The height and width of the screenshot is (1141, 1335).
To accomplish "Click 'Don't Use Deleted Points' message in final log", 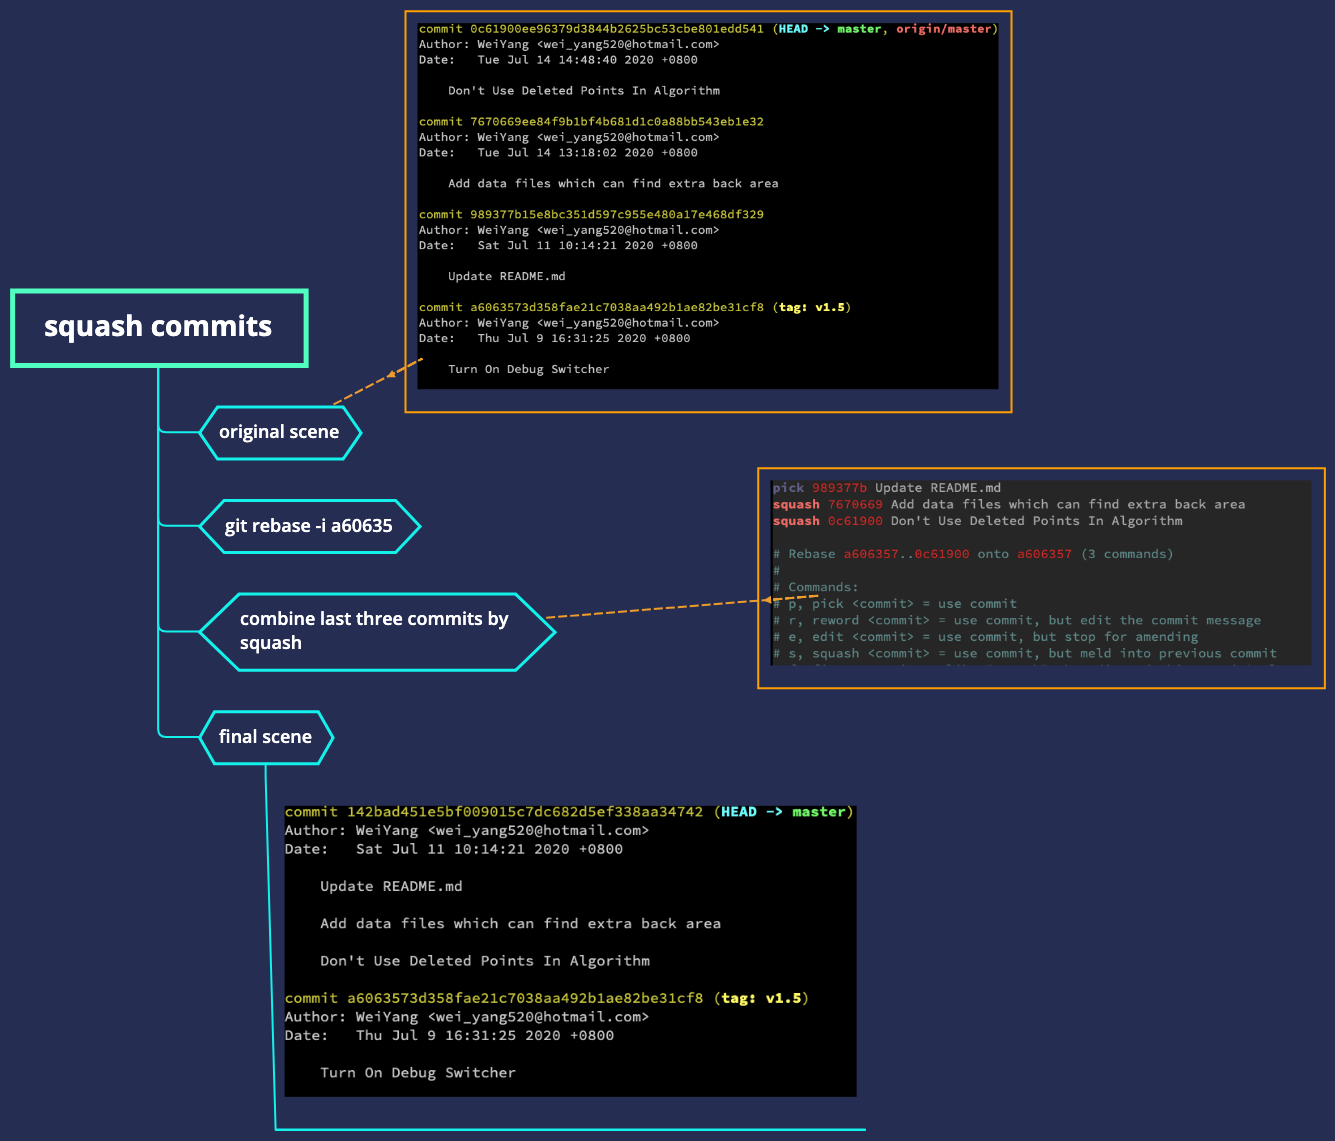I will (485, 961).
